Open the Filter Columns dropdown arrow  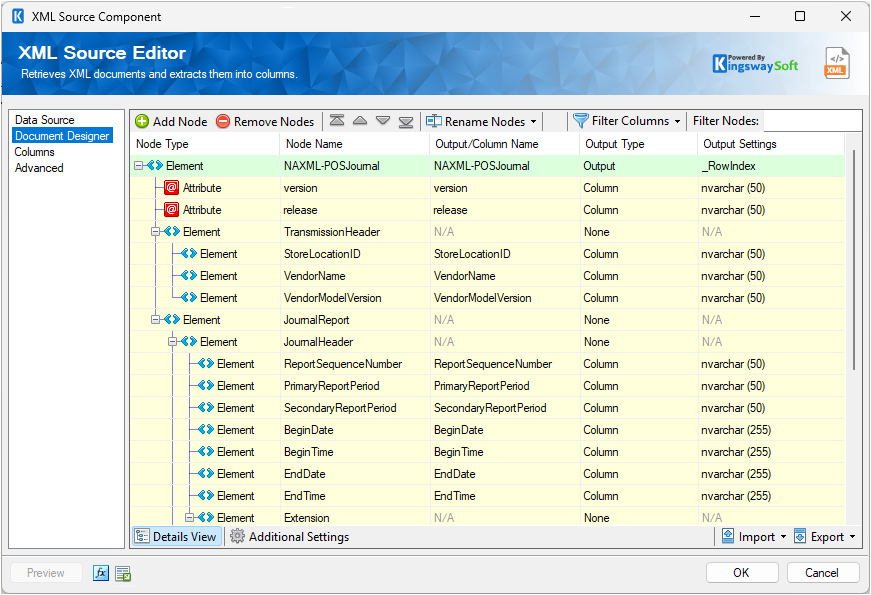[x=677, y=121]
